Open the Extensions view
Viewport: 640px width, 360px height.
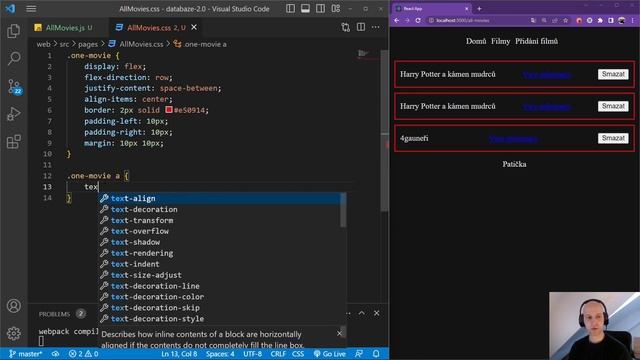(13, 142)
